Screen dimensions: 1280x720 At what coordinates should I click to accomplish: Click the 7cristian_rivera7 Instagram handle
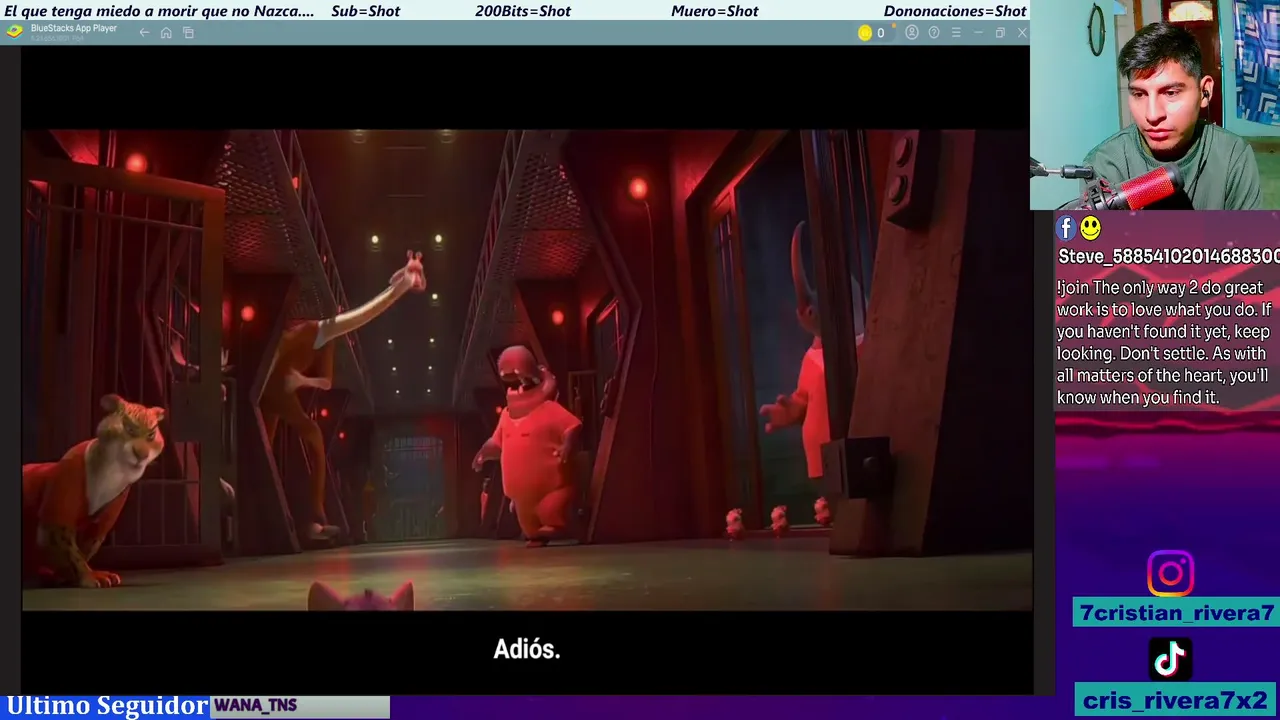[1176, 613]
